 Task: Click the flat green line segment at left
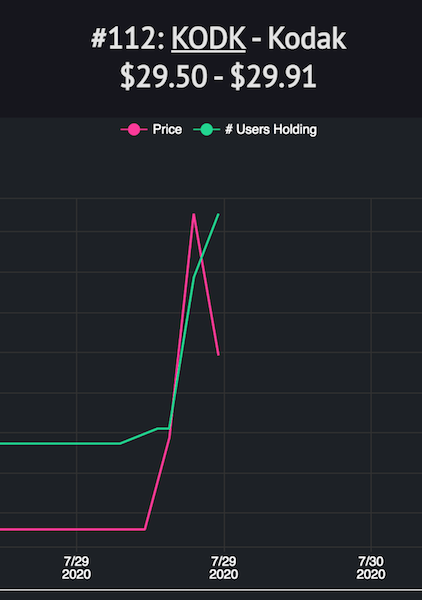60,443
